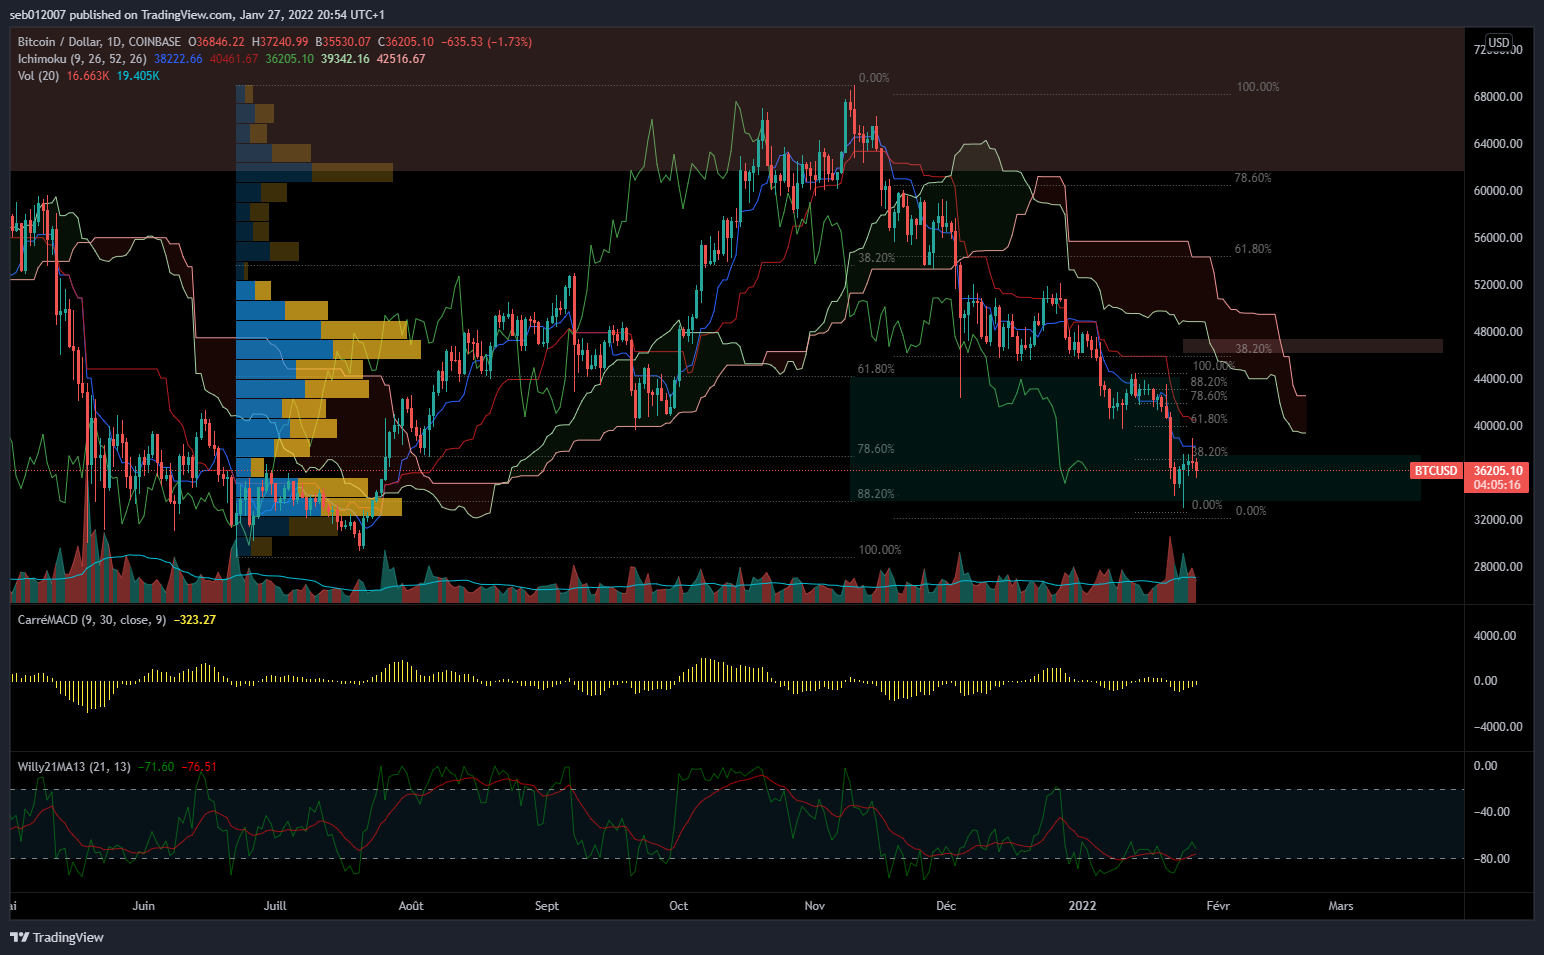Click the 4000.00 level on MACD scale
This screenshot has width=1544, height=955.
click(x=1495, y=636)
